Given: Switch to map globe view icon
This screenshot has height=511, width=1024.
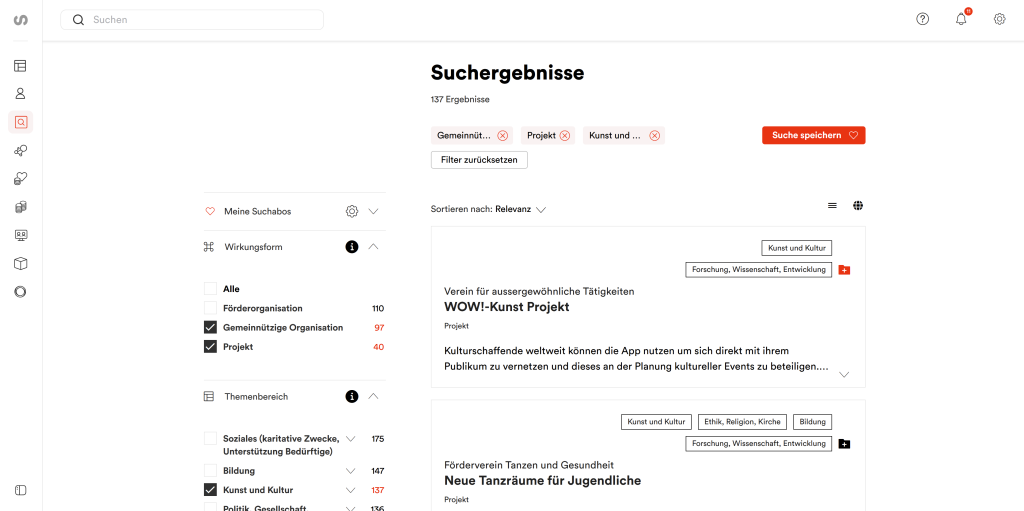Looking at the screenshot, I should click(858, 206).
